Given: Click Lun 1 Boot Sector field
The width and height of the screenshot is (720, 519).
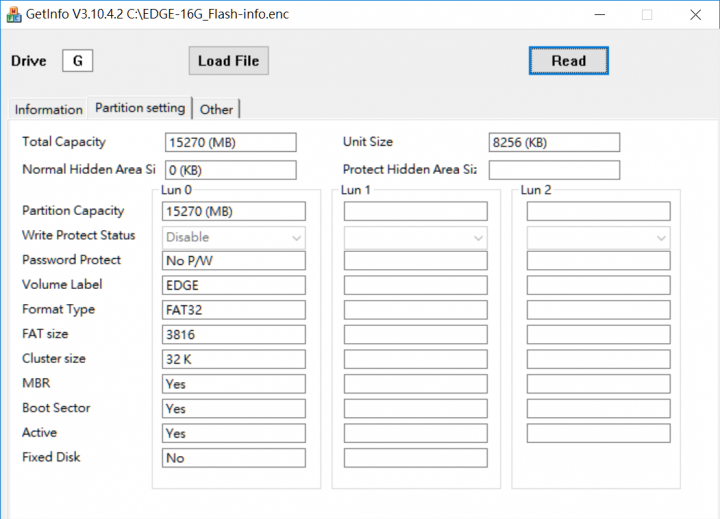Looking at the screenshot, I should [x=416, y=409].
